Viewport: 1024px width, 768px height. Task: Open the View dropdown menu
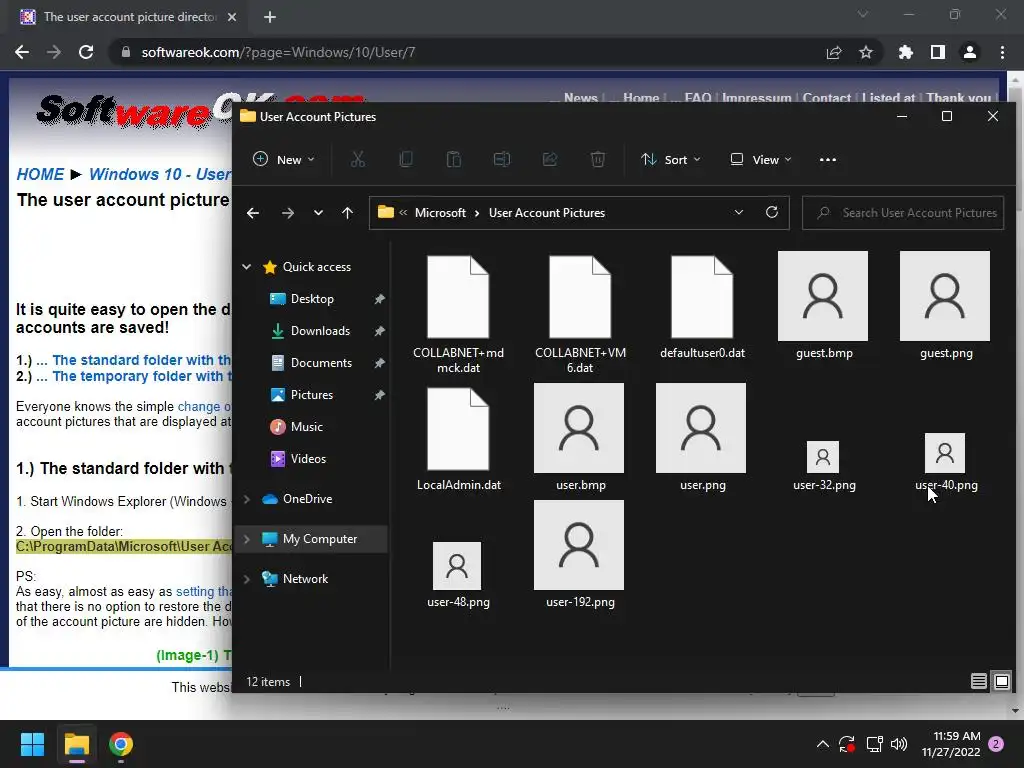pyautogui.click(x=761, y=159)
